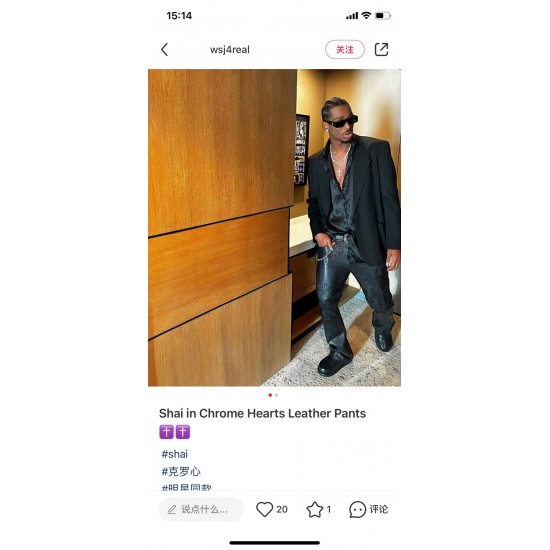Open the #克罗心 hashtag
The width and height of the screenshot is (550, 550).
(x=181, y=471)
